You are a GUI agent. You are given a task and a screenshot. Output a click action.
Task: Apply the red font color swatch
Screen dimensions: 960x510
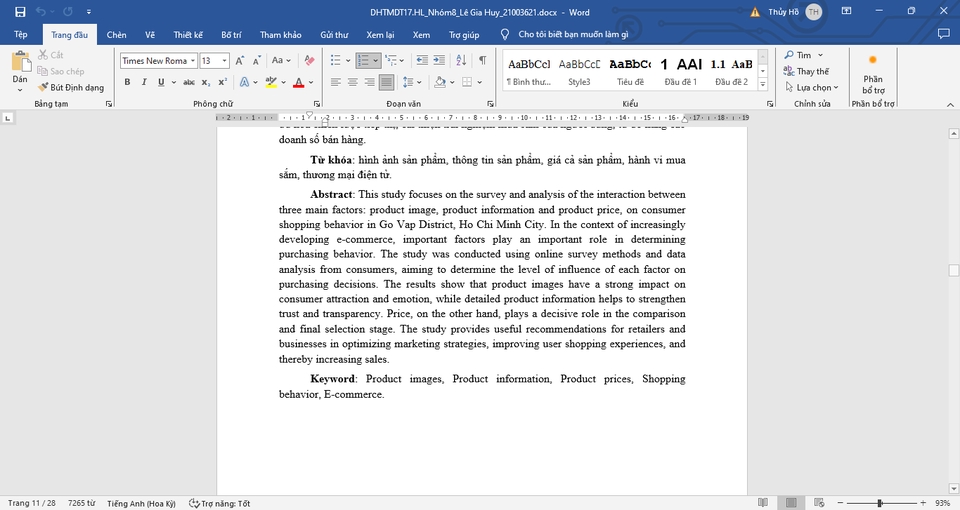[298, 82]
